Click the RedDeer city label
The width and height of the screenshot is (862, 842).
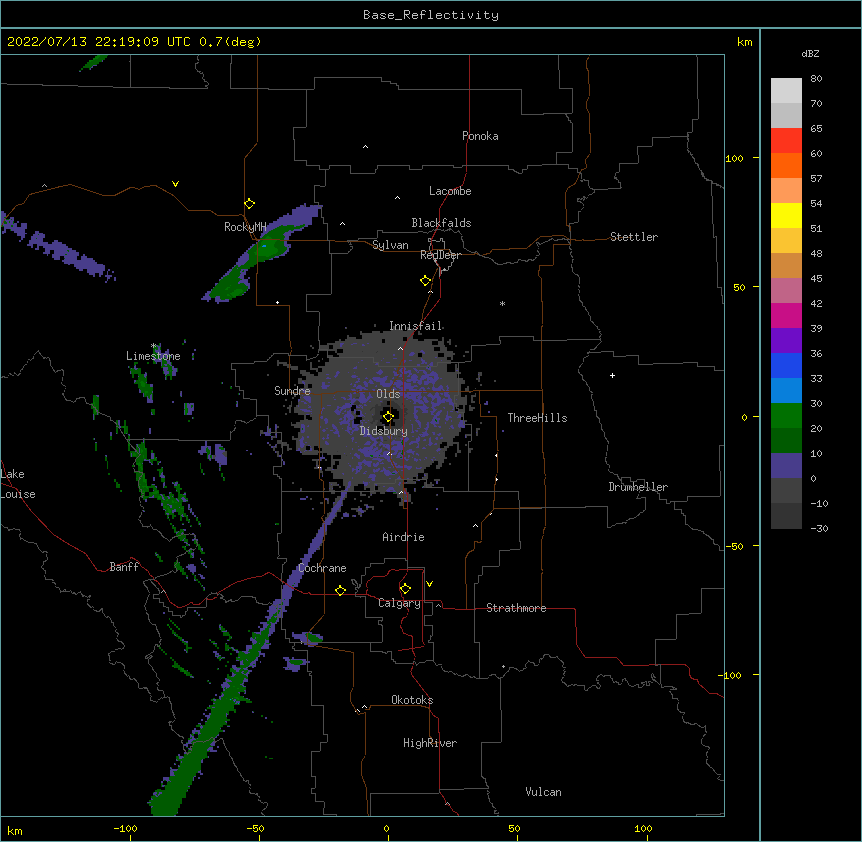tap(440, 255)
